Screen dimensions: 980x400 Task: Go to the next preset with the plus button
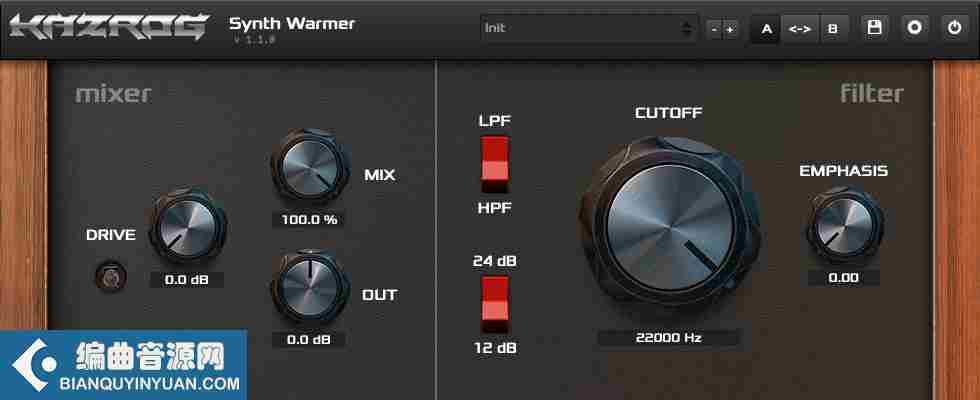coord(730,29)
